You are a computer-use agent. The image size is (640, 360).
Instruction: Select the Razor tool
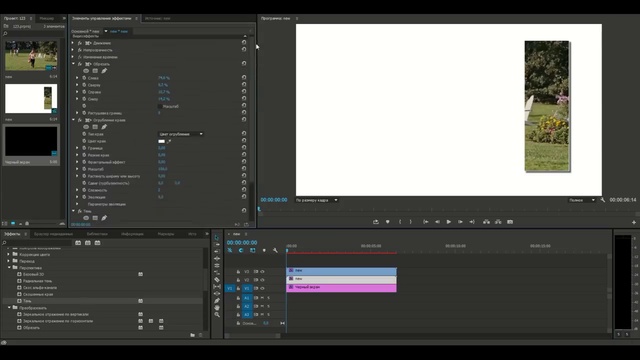coord(217,280)
